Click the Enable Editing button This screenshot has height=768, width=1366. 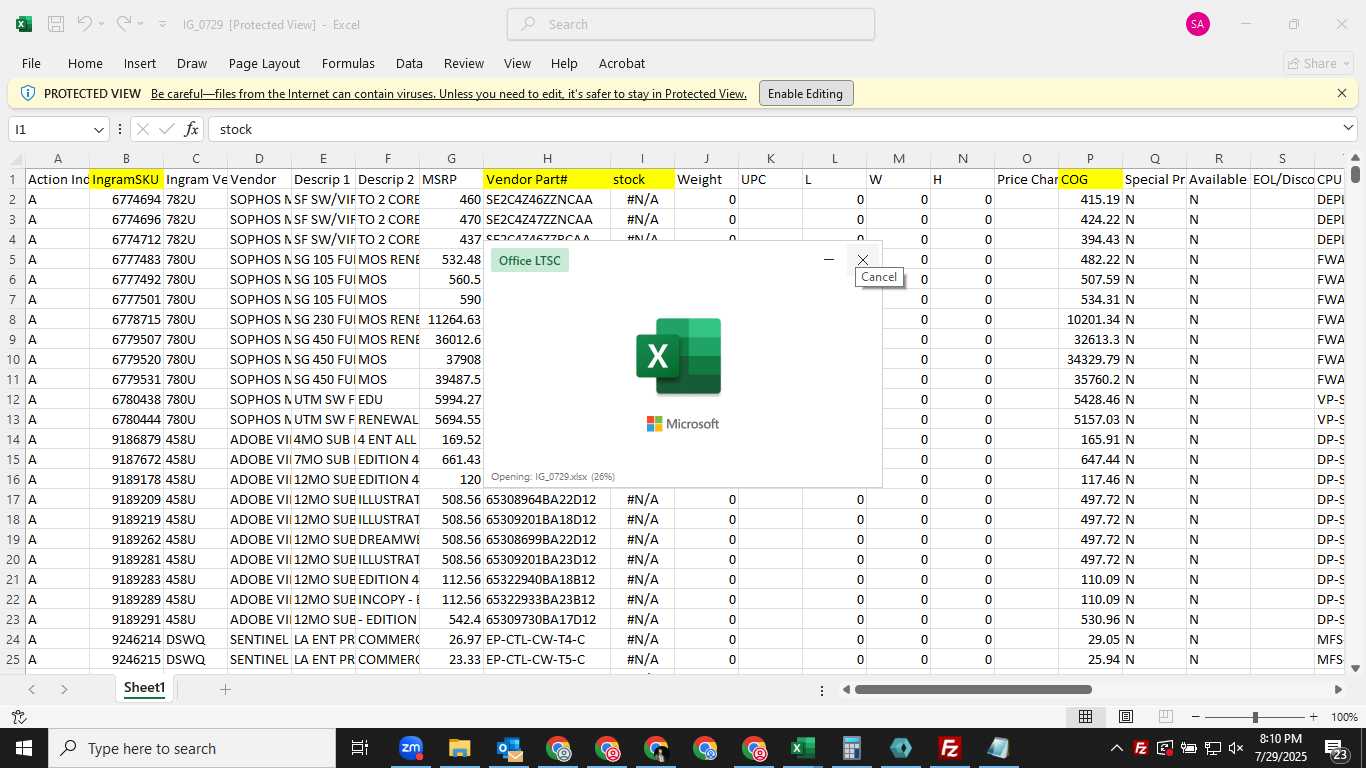(806, 93)
